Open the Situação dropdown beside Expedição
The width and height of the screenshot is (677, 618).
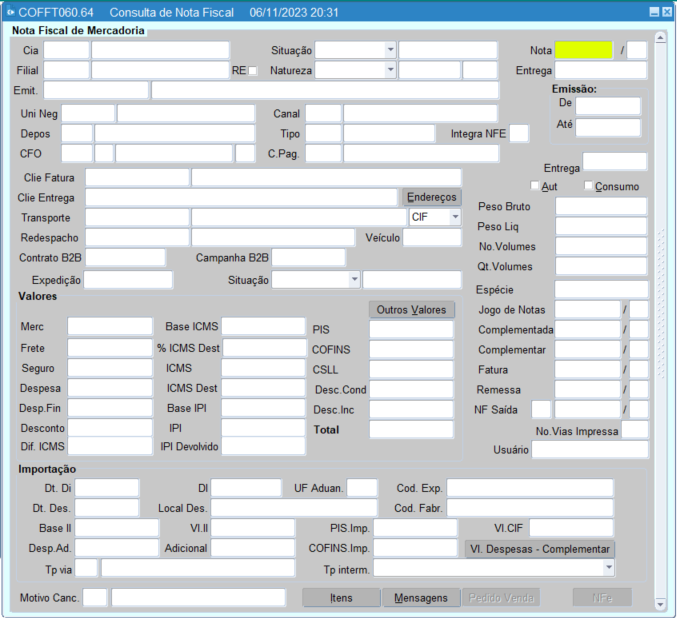click(354, 280)
